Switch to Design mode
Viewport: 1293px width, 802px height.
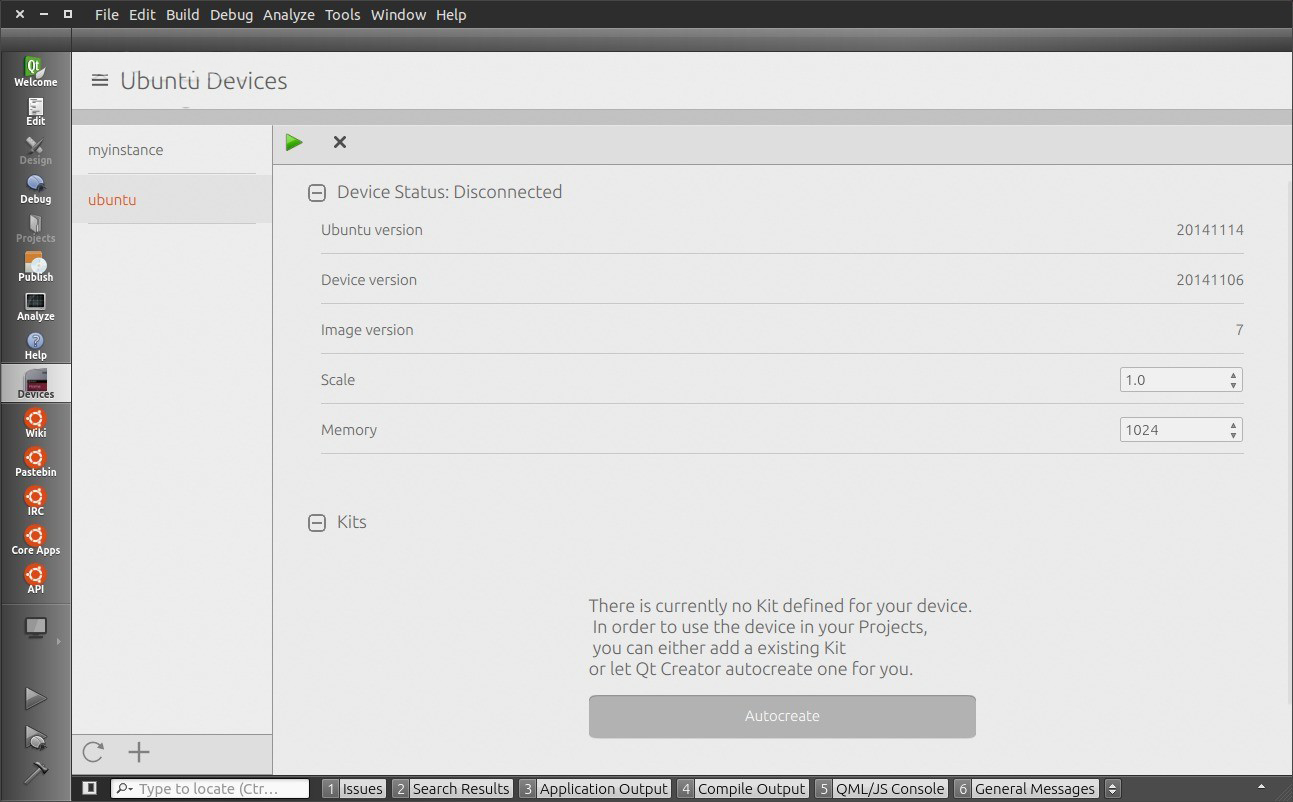tap(35, 149)
